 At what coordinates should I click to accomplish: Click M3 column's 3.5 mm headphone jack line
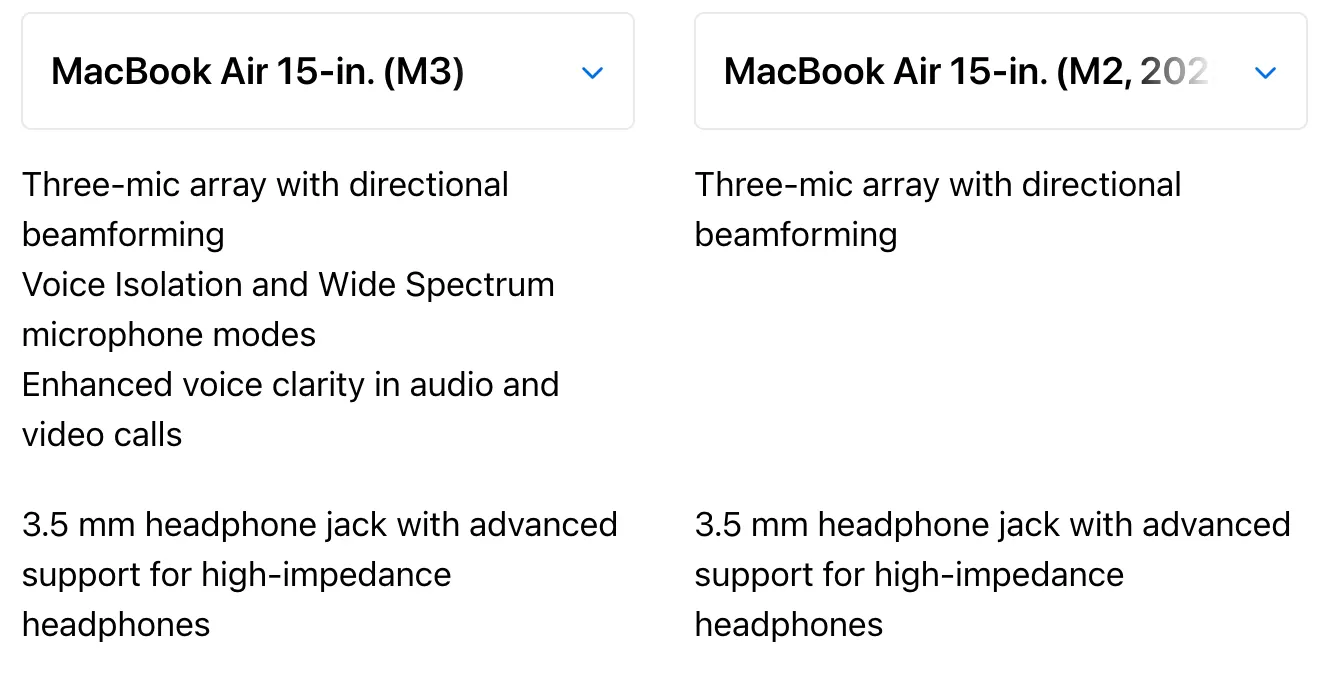[319, 525]
